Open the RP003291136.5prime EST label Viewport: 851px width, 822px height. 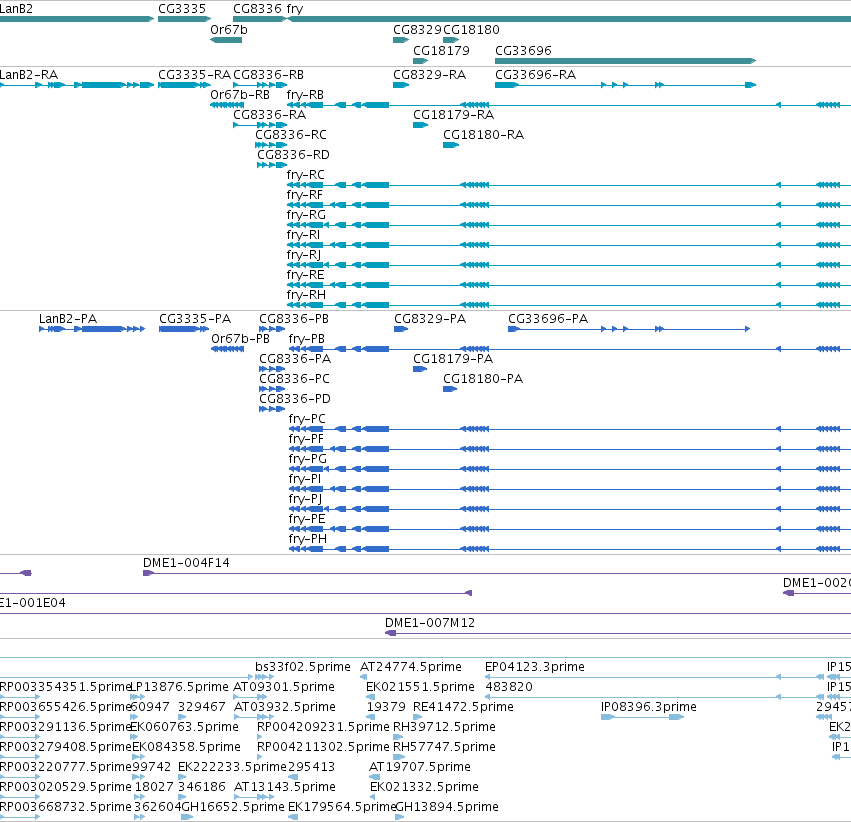pyautogui.click(x=66, y=727)
